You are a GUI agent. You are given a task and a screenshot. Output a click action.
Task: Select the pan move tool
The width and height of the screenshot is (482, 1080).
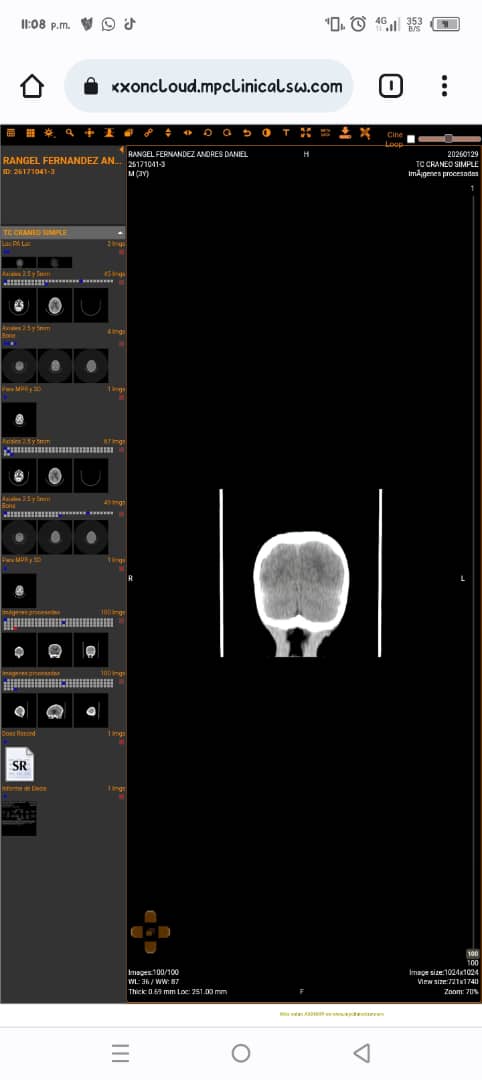pos(89,133)
